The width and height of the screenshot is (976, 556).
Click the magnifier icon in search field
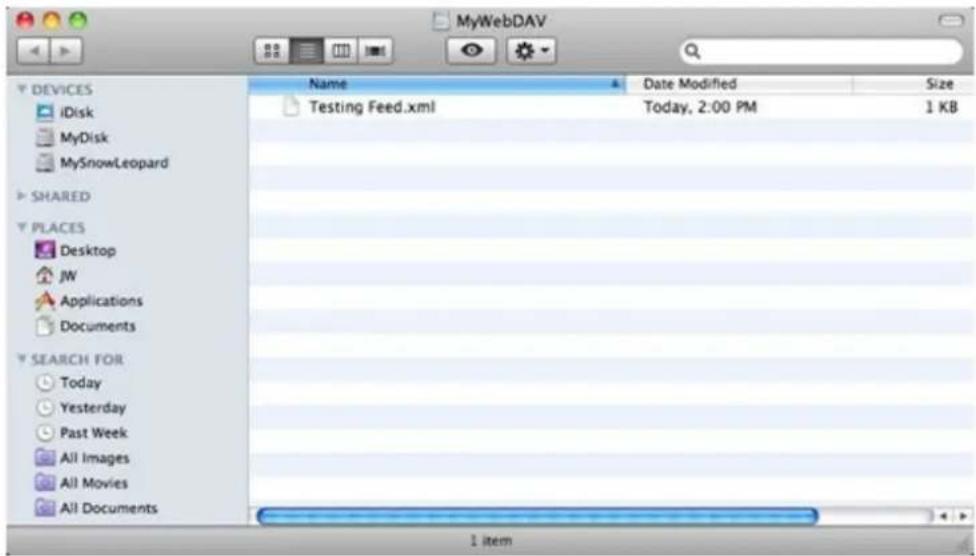(x=692, y=51)
